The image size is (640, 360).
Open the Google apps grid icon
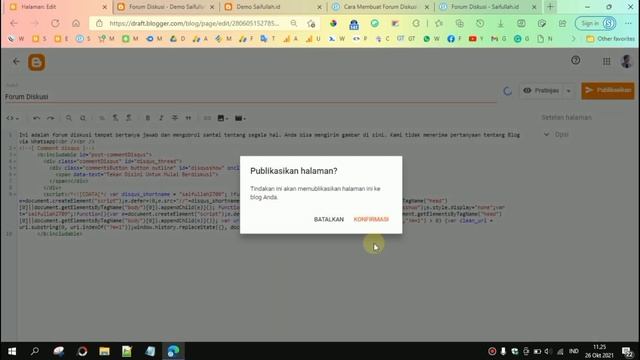point(607,61)
